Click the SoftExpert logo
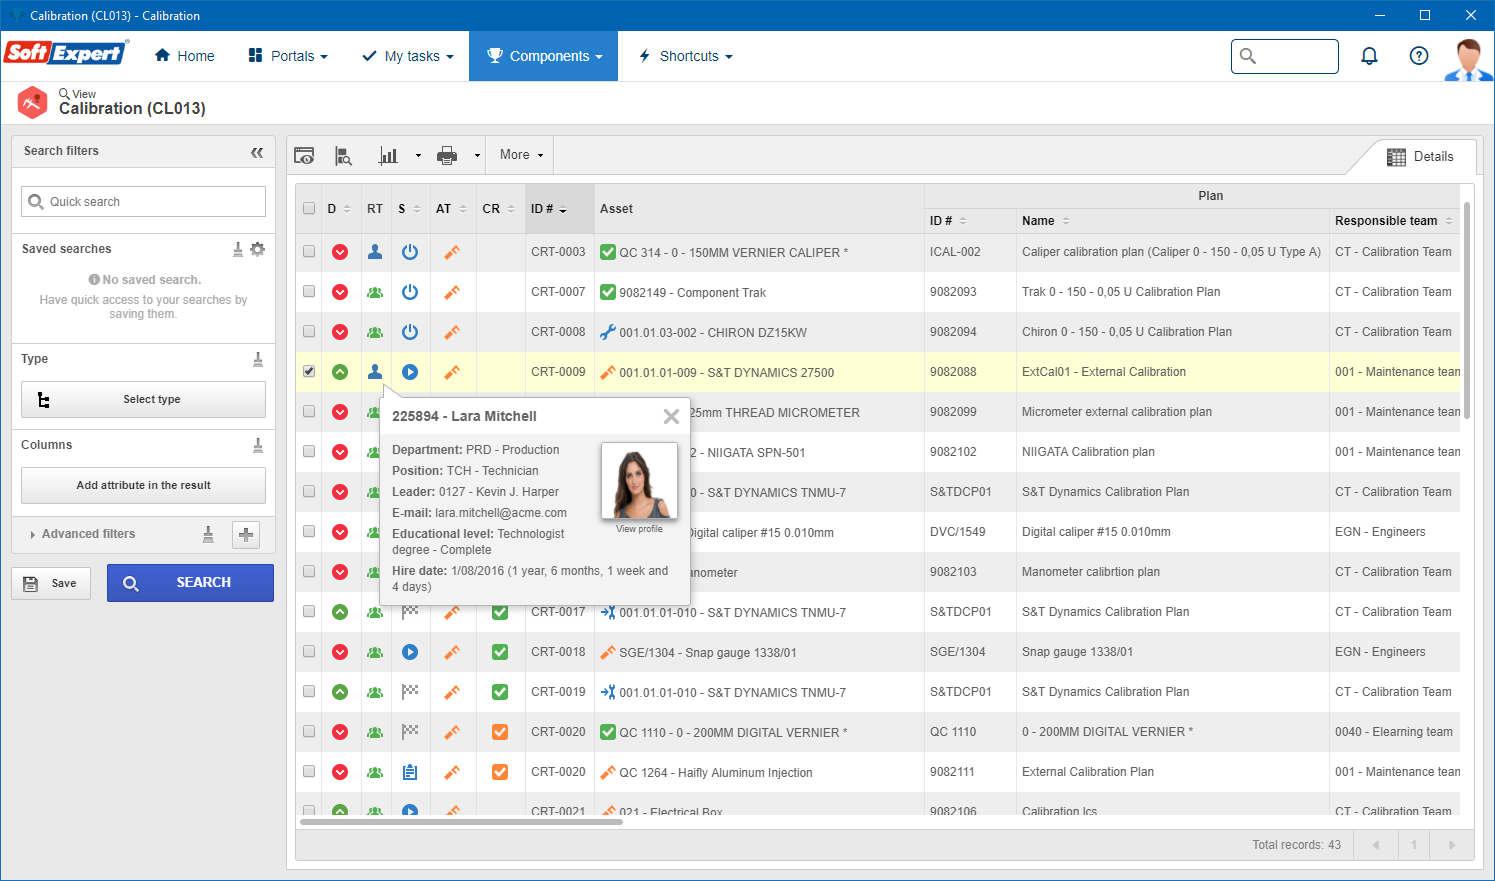This screenshot has height=881, width=1495. click(x=66, y=52)
